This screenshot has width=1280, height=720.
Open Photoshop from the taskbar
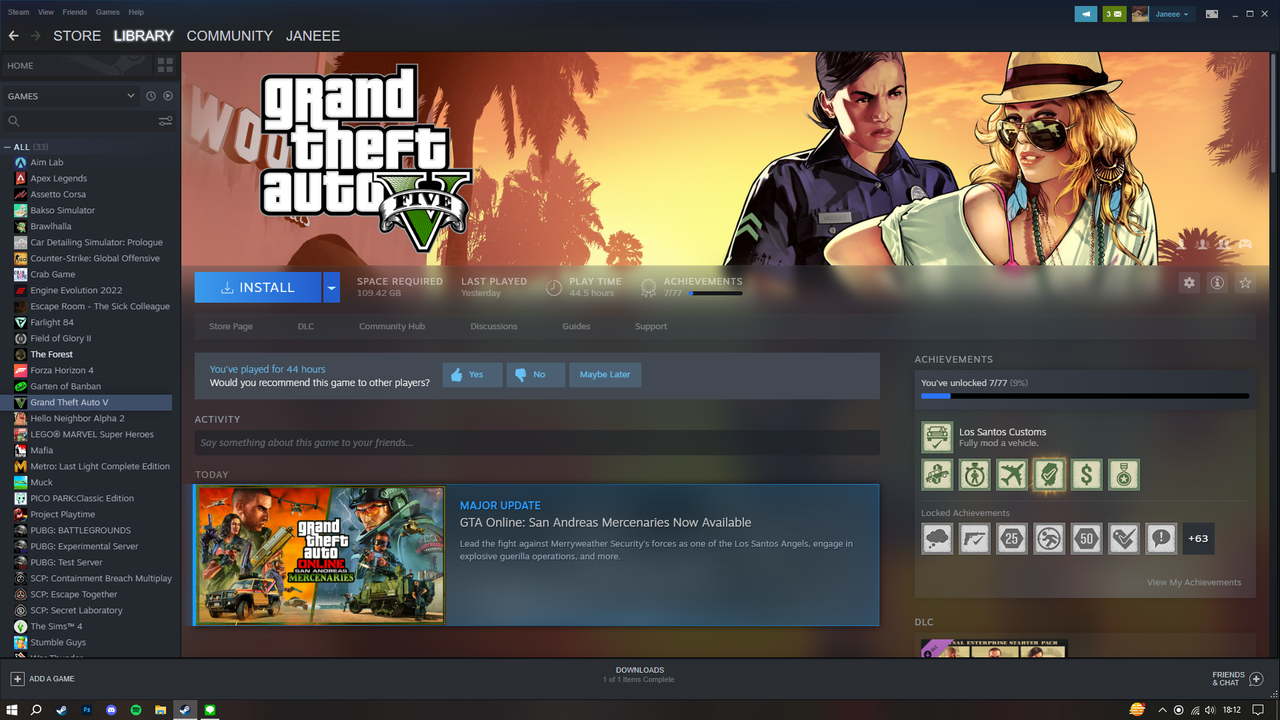(86, 710)
